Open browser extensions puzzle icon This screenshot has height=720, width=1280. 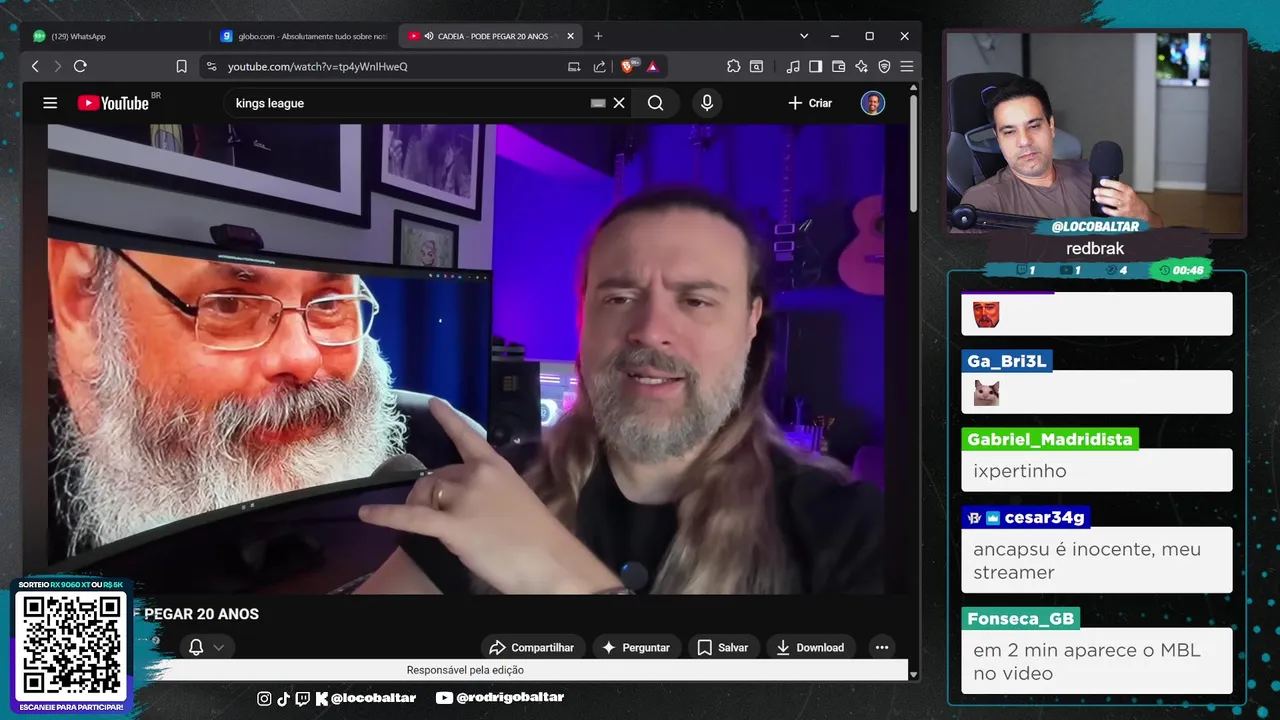click(733, 66)
